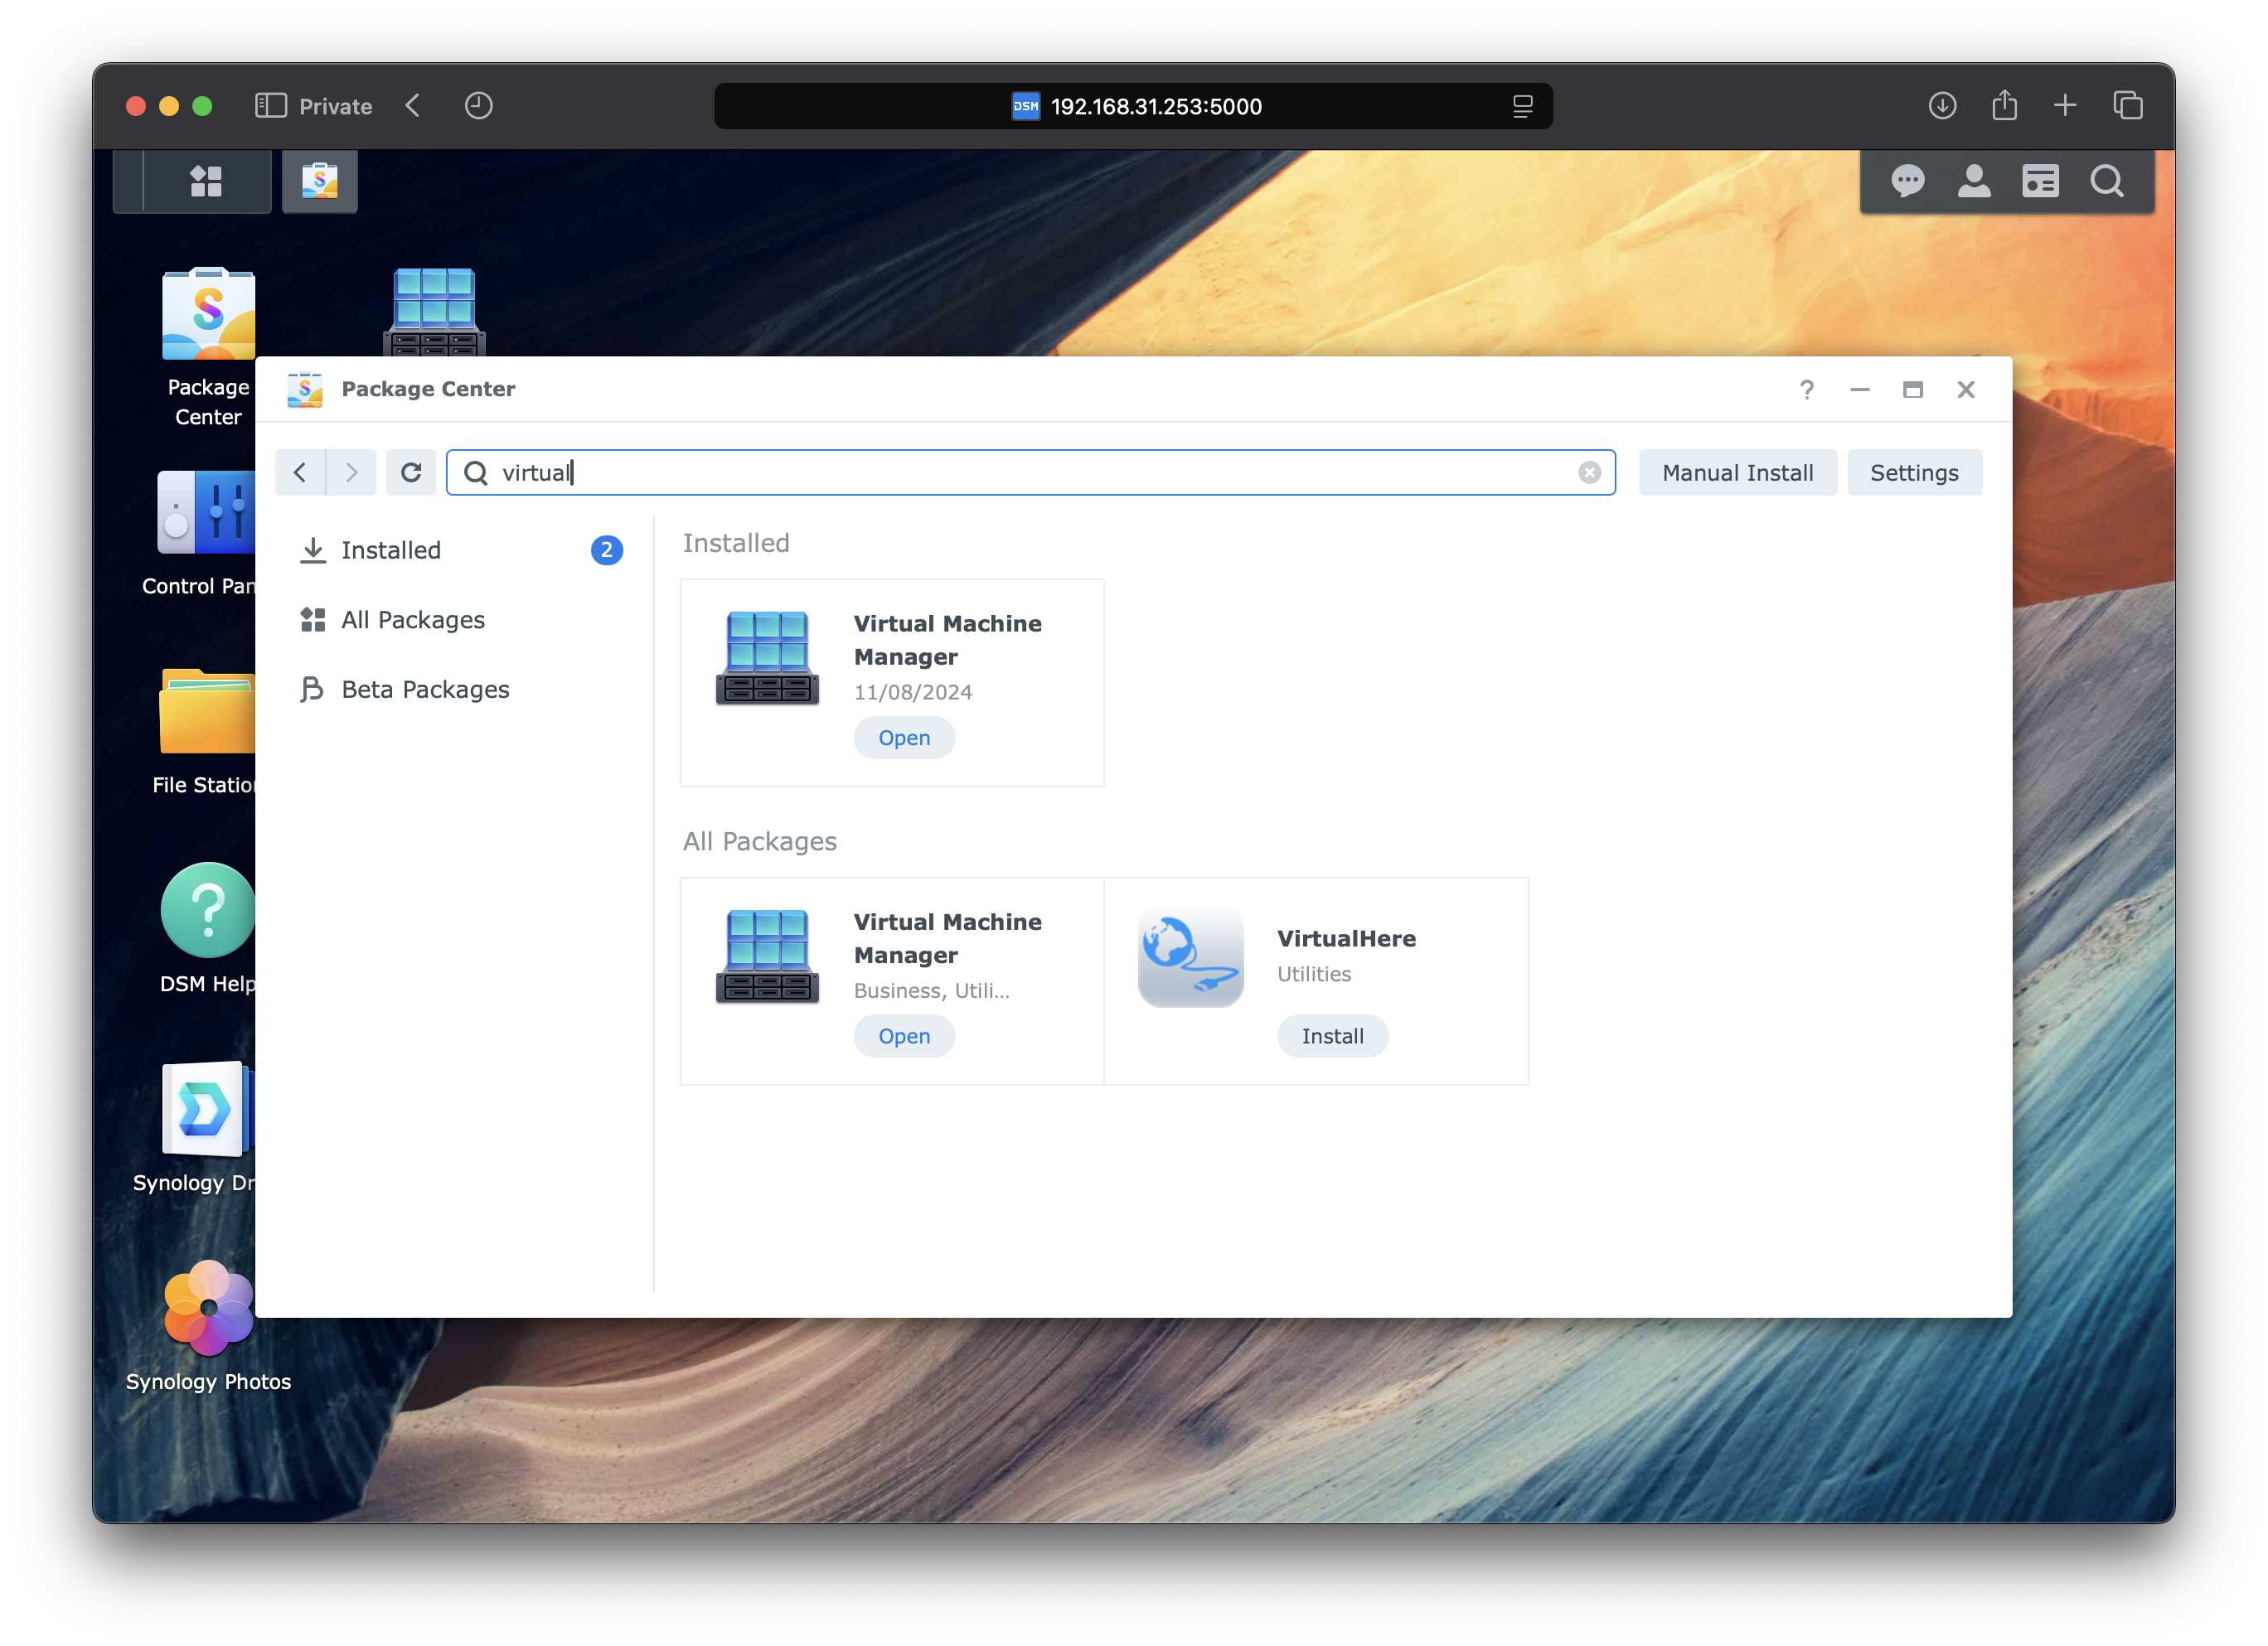Switch to the All Packages category
The image size is (2268, 1646).
pos(412,620)
